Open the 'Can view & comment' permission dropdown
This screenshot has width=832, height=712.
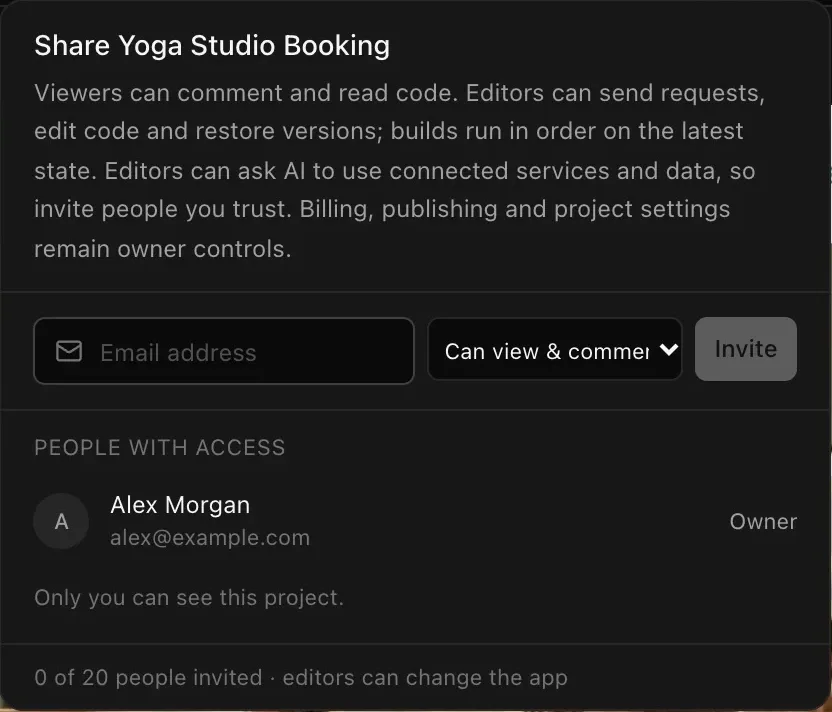[554, 350]
